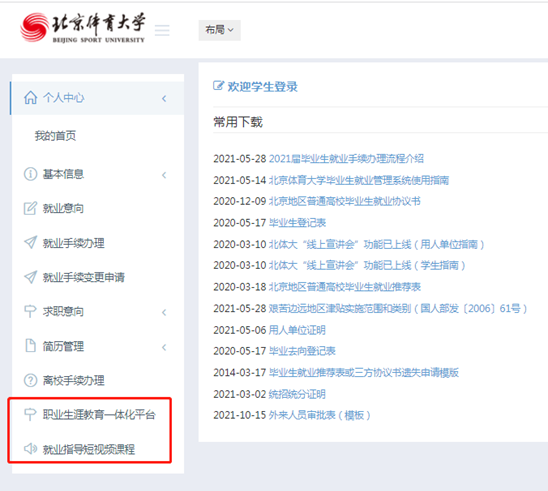Viewport: 548px width, 491px height.
Task: Click the info icon next to 基本信息
Action: click(x=30, y=174)
